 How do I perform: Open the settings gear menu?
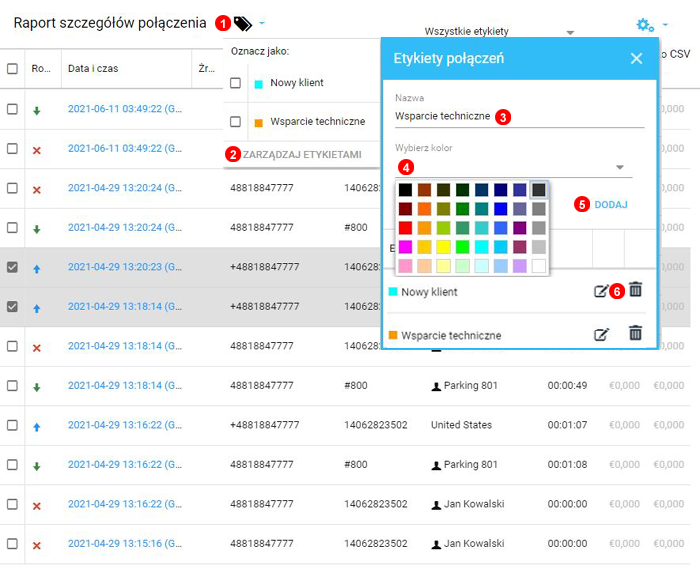coord(646,24)
